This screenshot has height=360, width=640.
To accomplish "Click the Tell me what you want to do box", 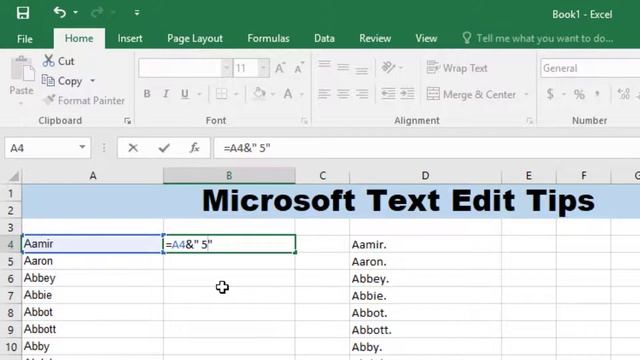I will pos(538,38).
